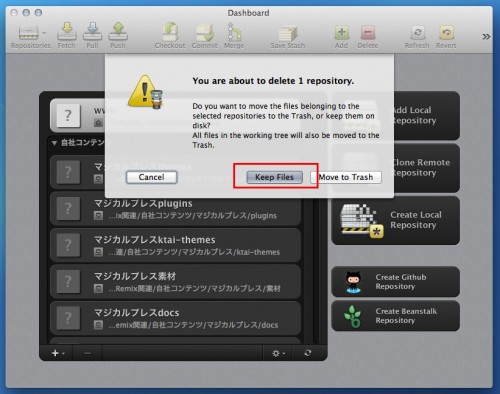This screenshot has width=500, height=394.
Task: Click the disk icon beside the 素材 path
Action: [98, 288]
